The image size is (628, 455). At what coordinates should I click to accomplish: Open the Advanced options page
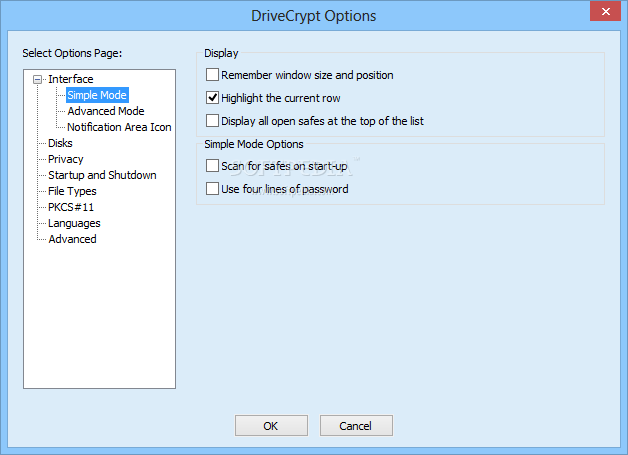pos(72,239)
